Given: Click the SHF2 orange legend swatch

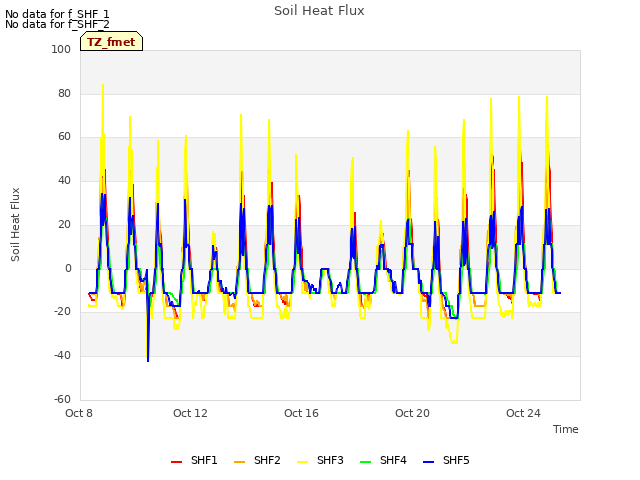Looking at the screenshot, I should tap(239, 462).
